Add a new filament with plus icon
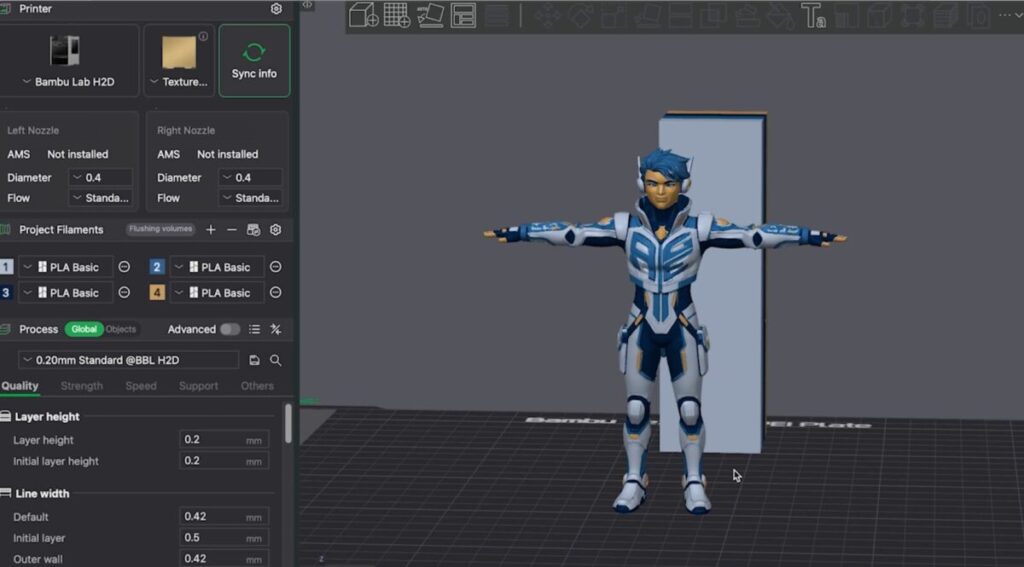Screen dimensions: 1024x567 [211, 230]
